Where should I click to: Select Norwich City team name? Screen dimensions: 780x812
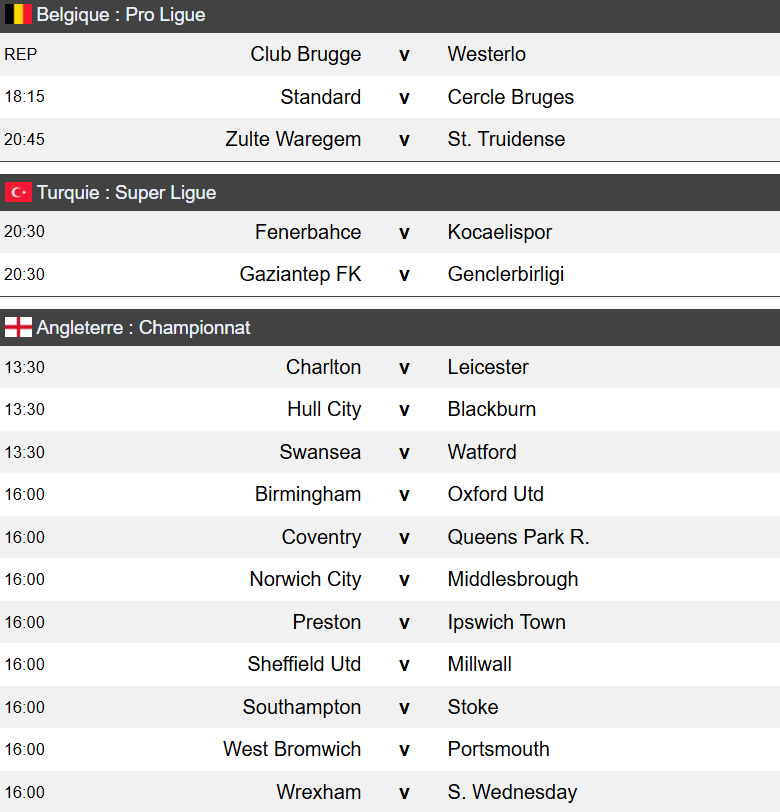click(305, 579)
